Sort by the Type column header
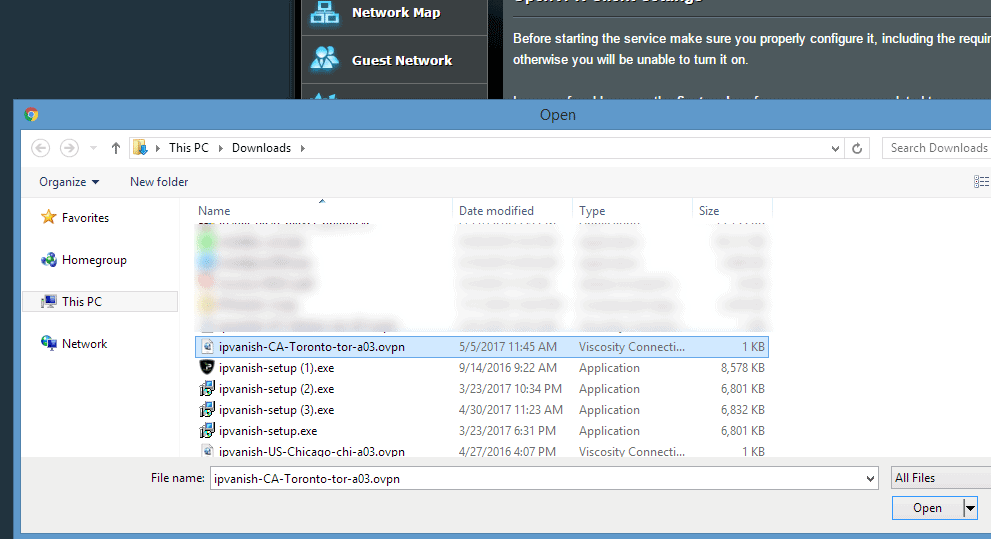The width and height of the screenshot is (991, 539). [x=632, y=211]
